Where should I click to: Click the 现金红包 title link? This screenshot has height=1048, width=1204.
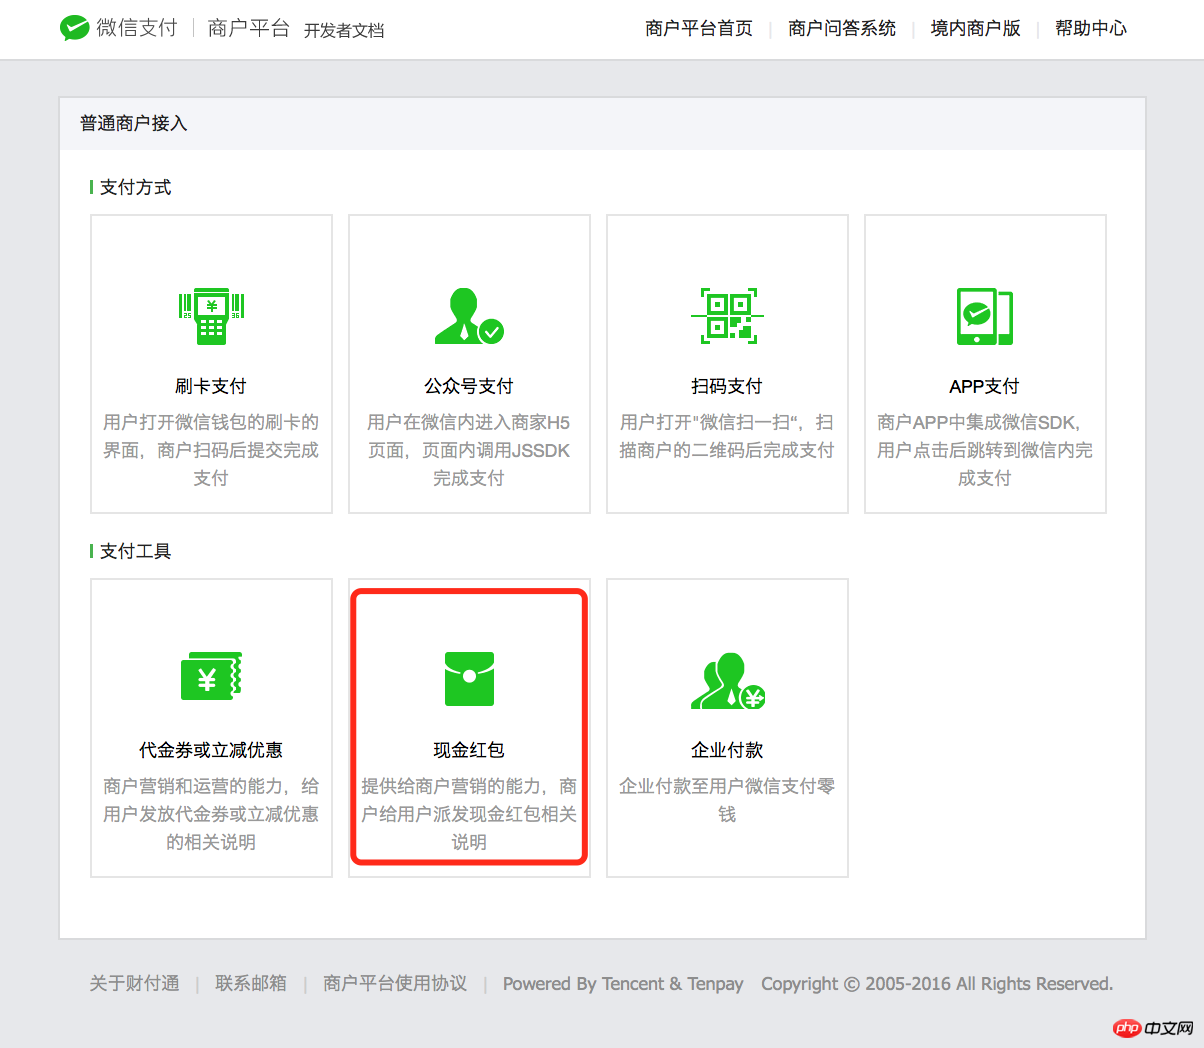[x=469, y=750]
